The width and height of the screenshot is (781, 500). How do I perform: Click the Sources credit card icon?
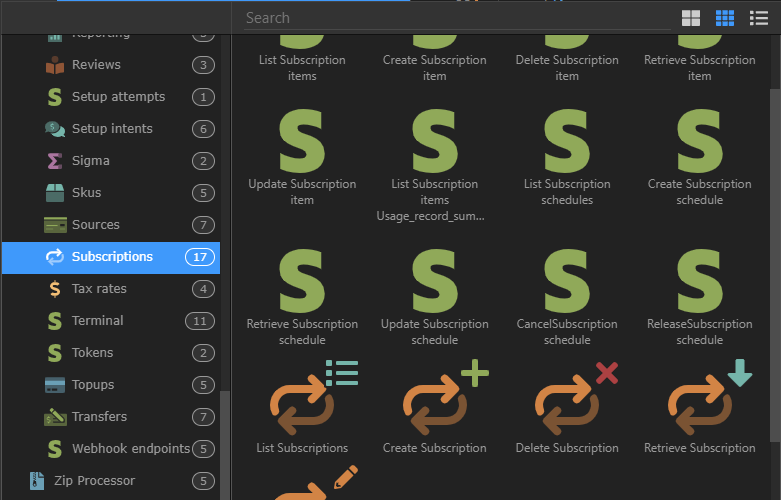click(x=55, y=225)
